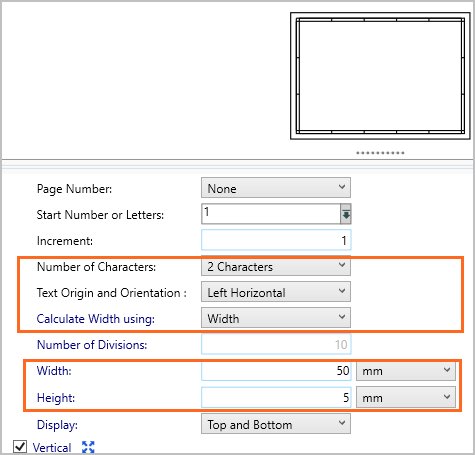Open the Display Top and Bottom dropdown
Image resolution: width=475 pixels, height=455 pixels.
pos(276,424)
